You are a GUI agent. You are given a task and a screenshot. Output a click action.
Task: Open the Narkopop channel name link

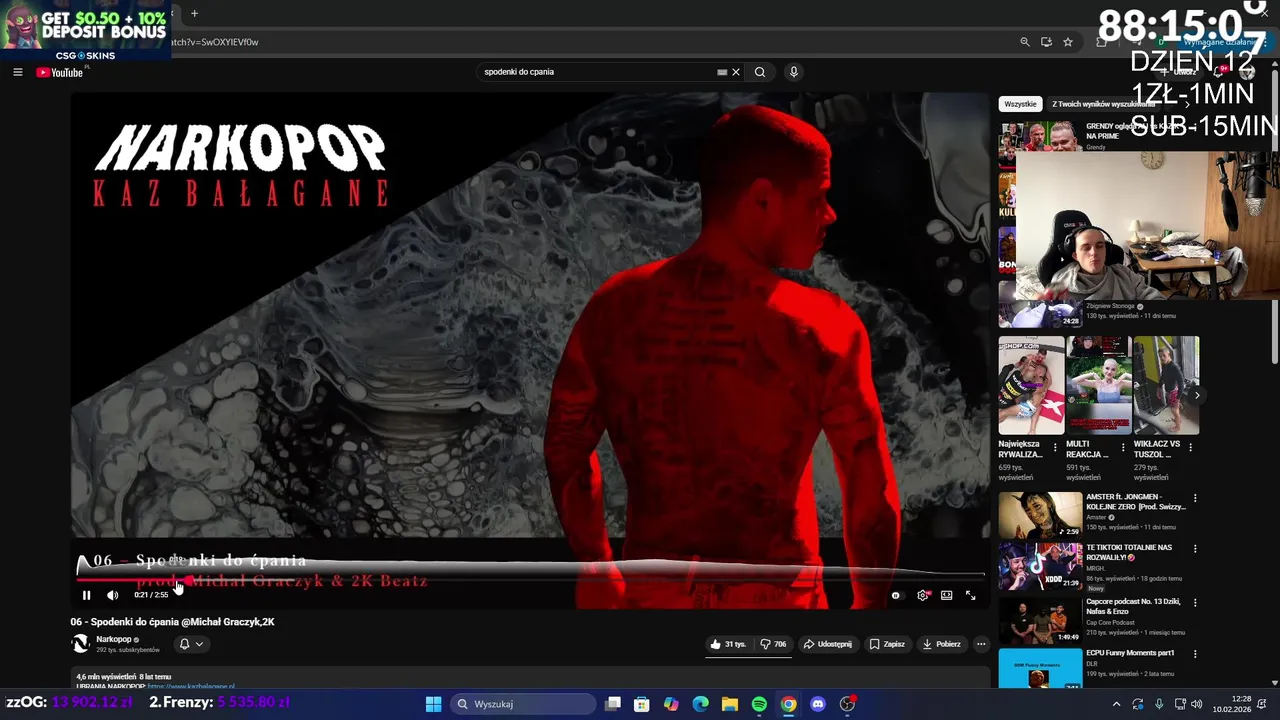[x=114, y=639]
